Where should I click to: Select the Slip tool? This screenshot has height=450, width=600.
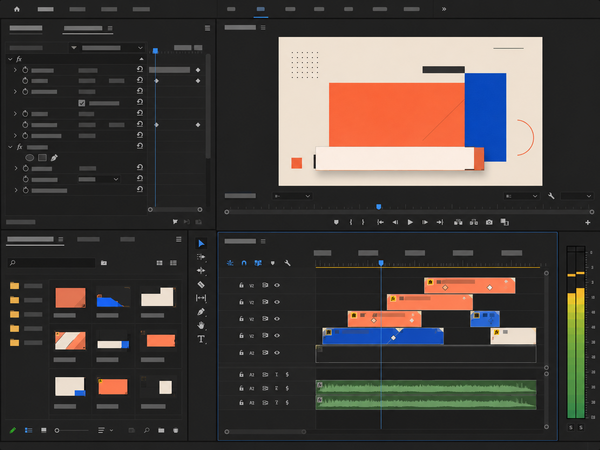click(x=201, y=298)
